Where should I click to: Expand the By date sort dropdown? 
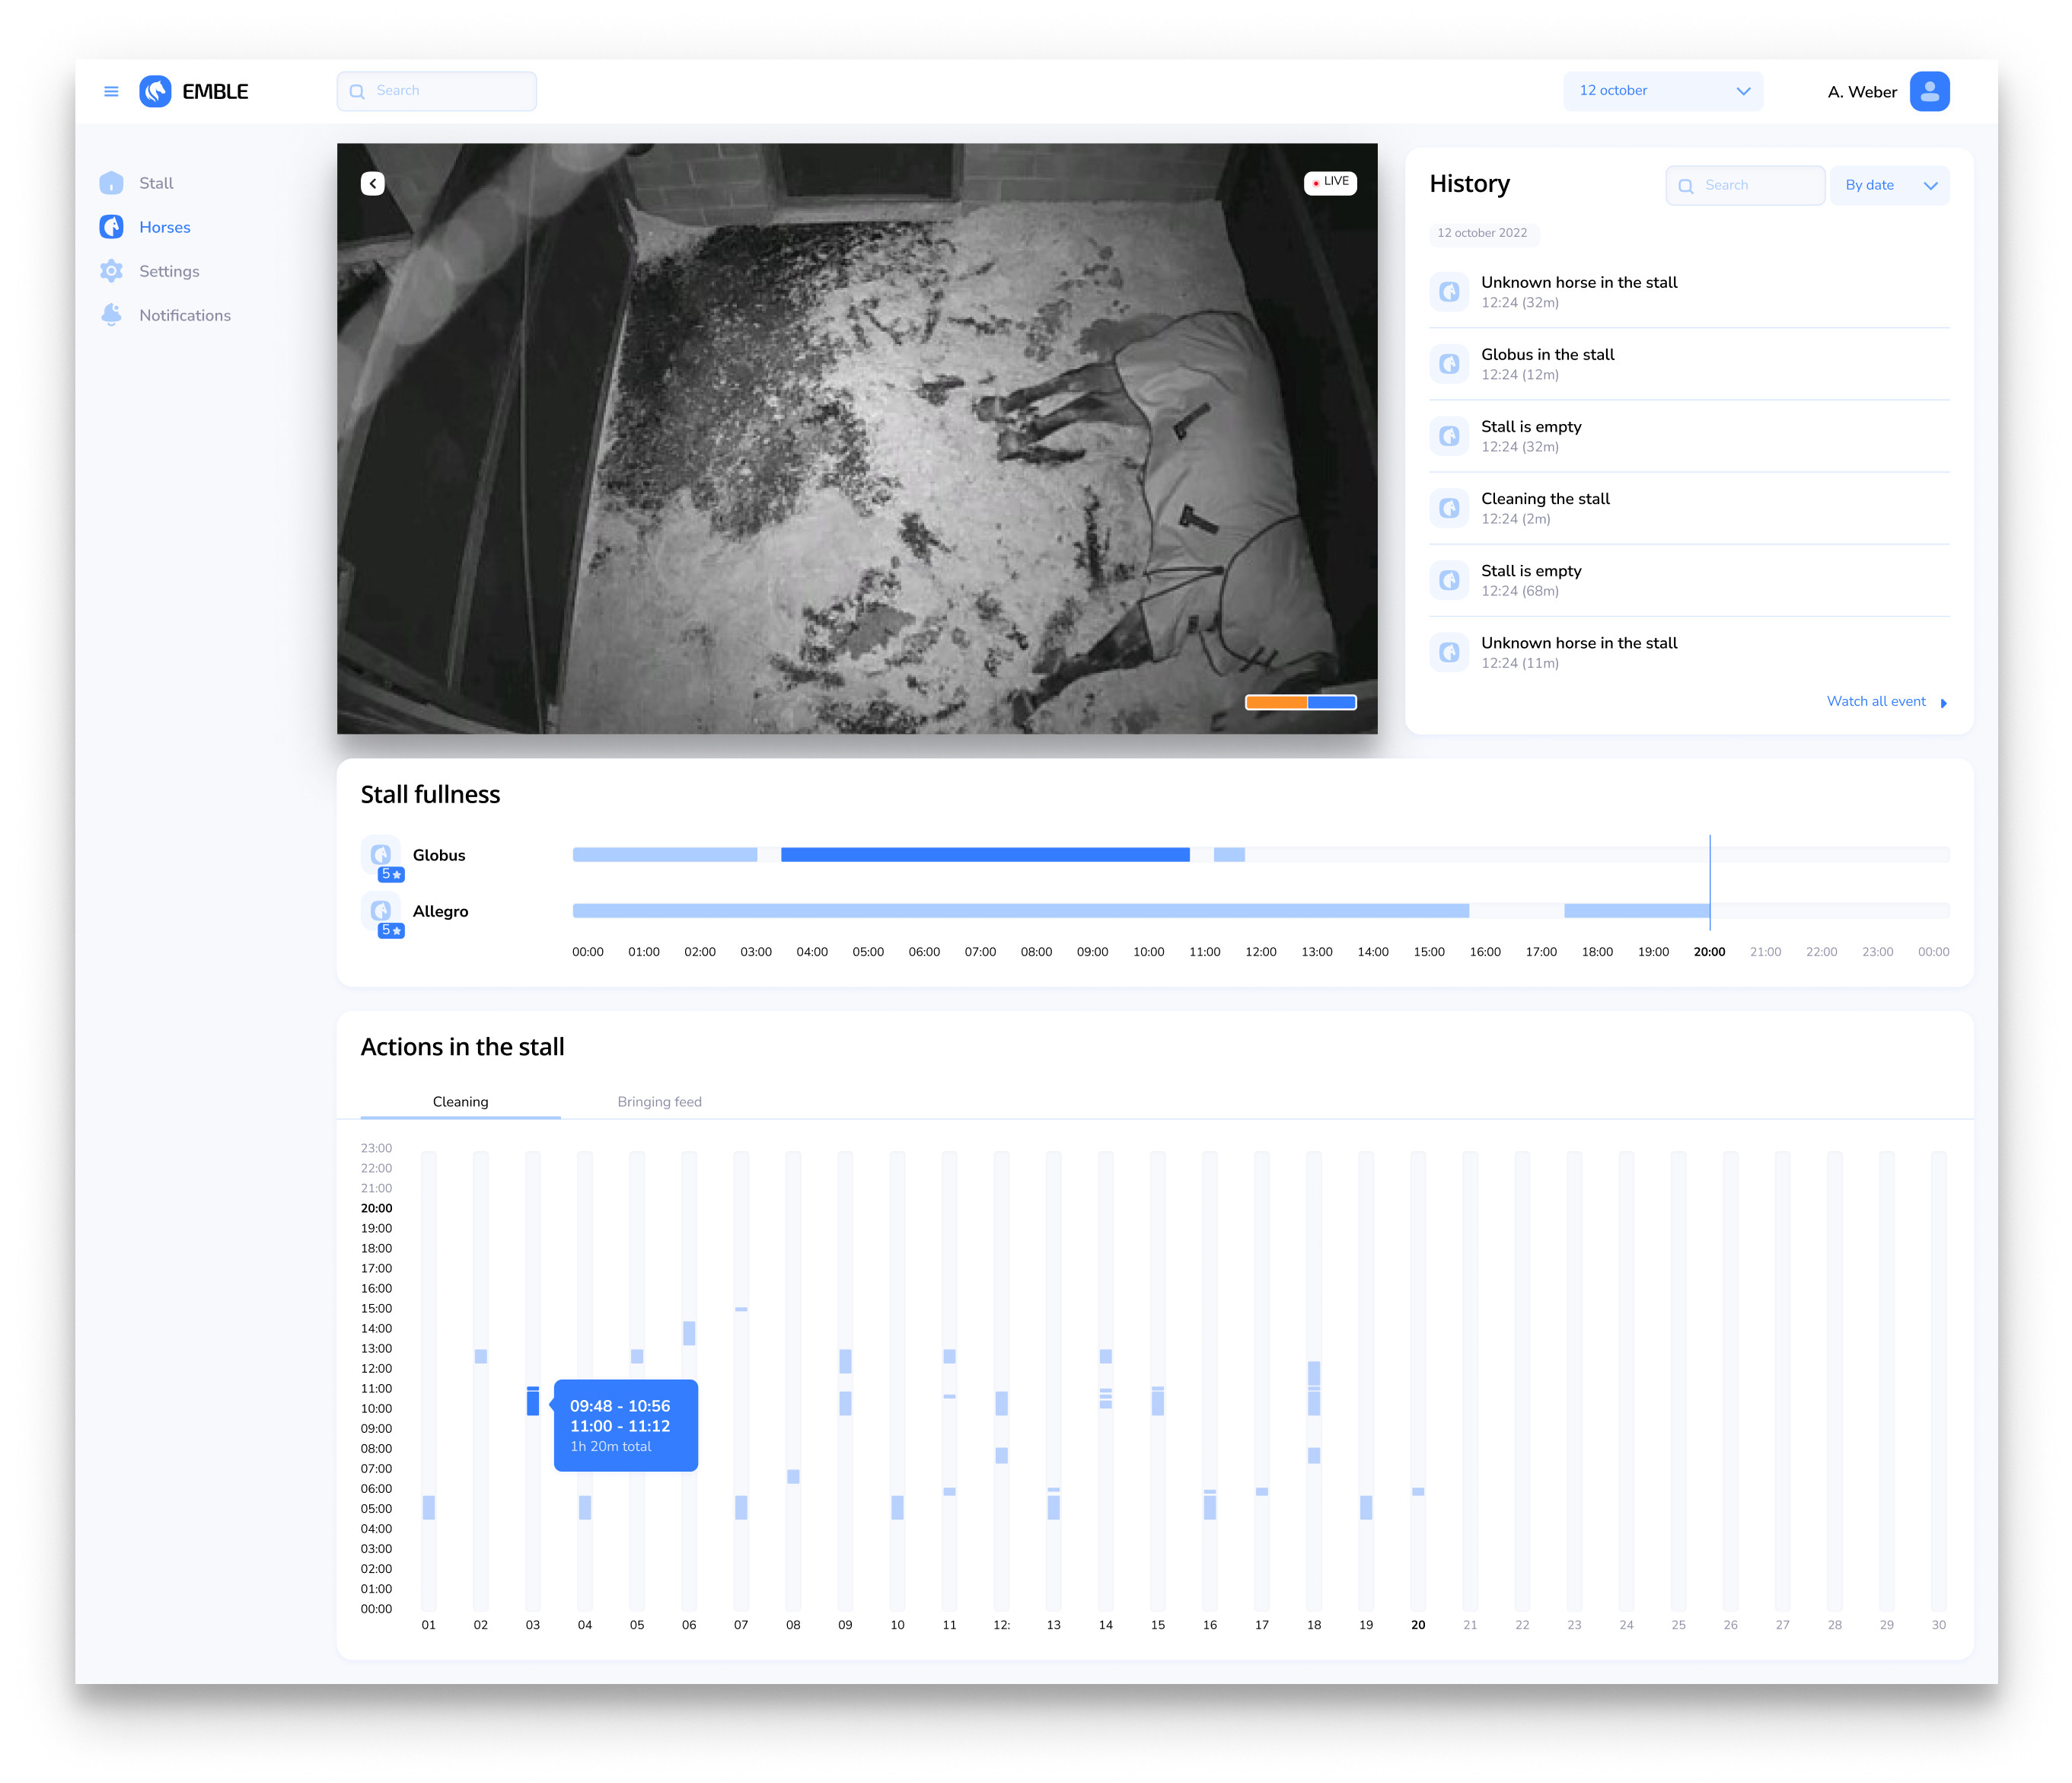tap(1889, 186)
